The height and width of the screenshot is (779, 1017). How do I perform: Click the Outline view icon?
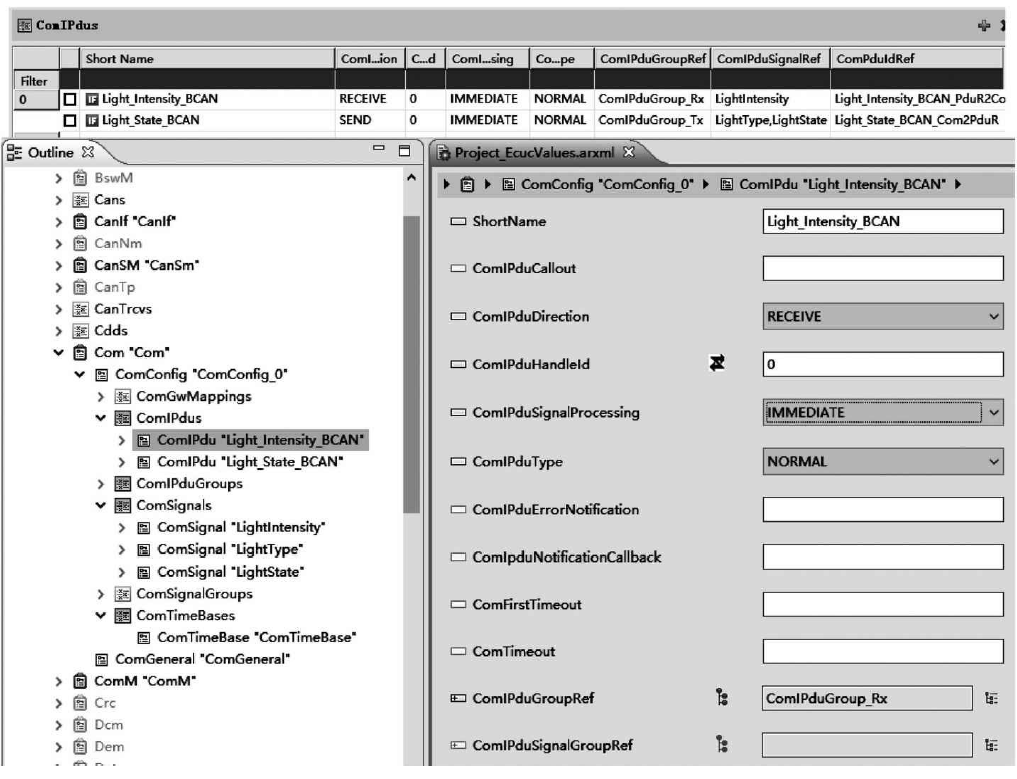click(x=14, y=152)
